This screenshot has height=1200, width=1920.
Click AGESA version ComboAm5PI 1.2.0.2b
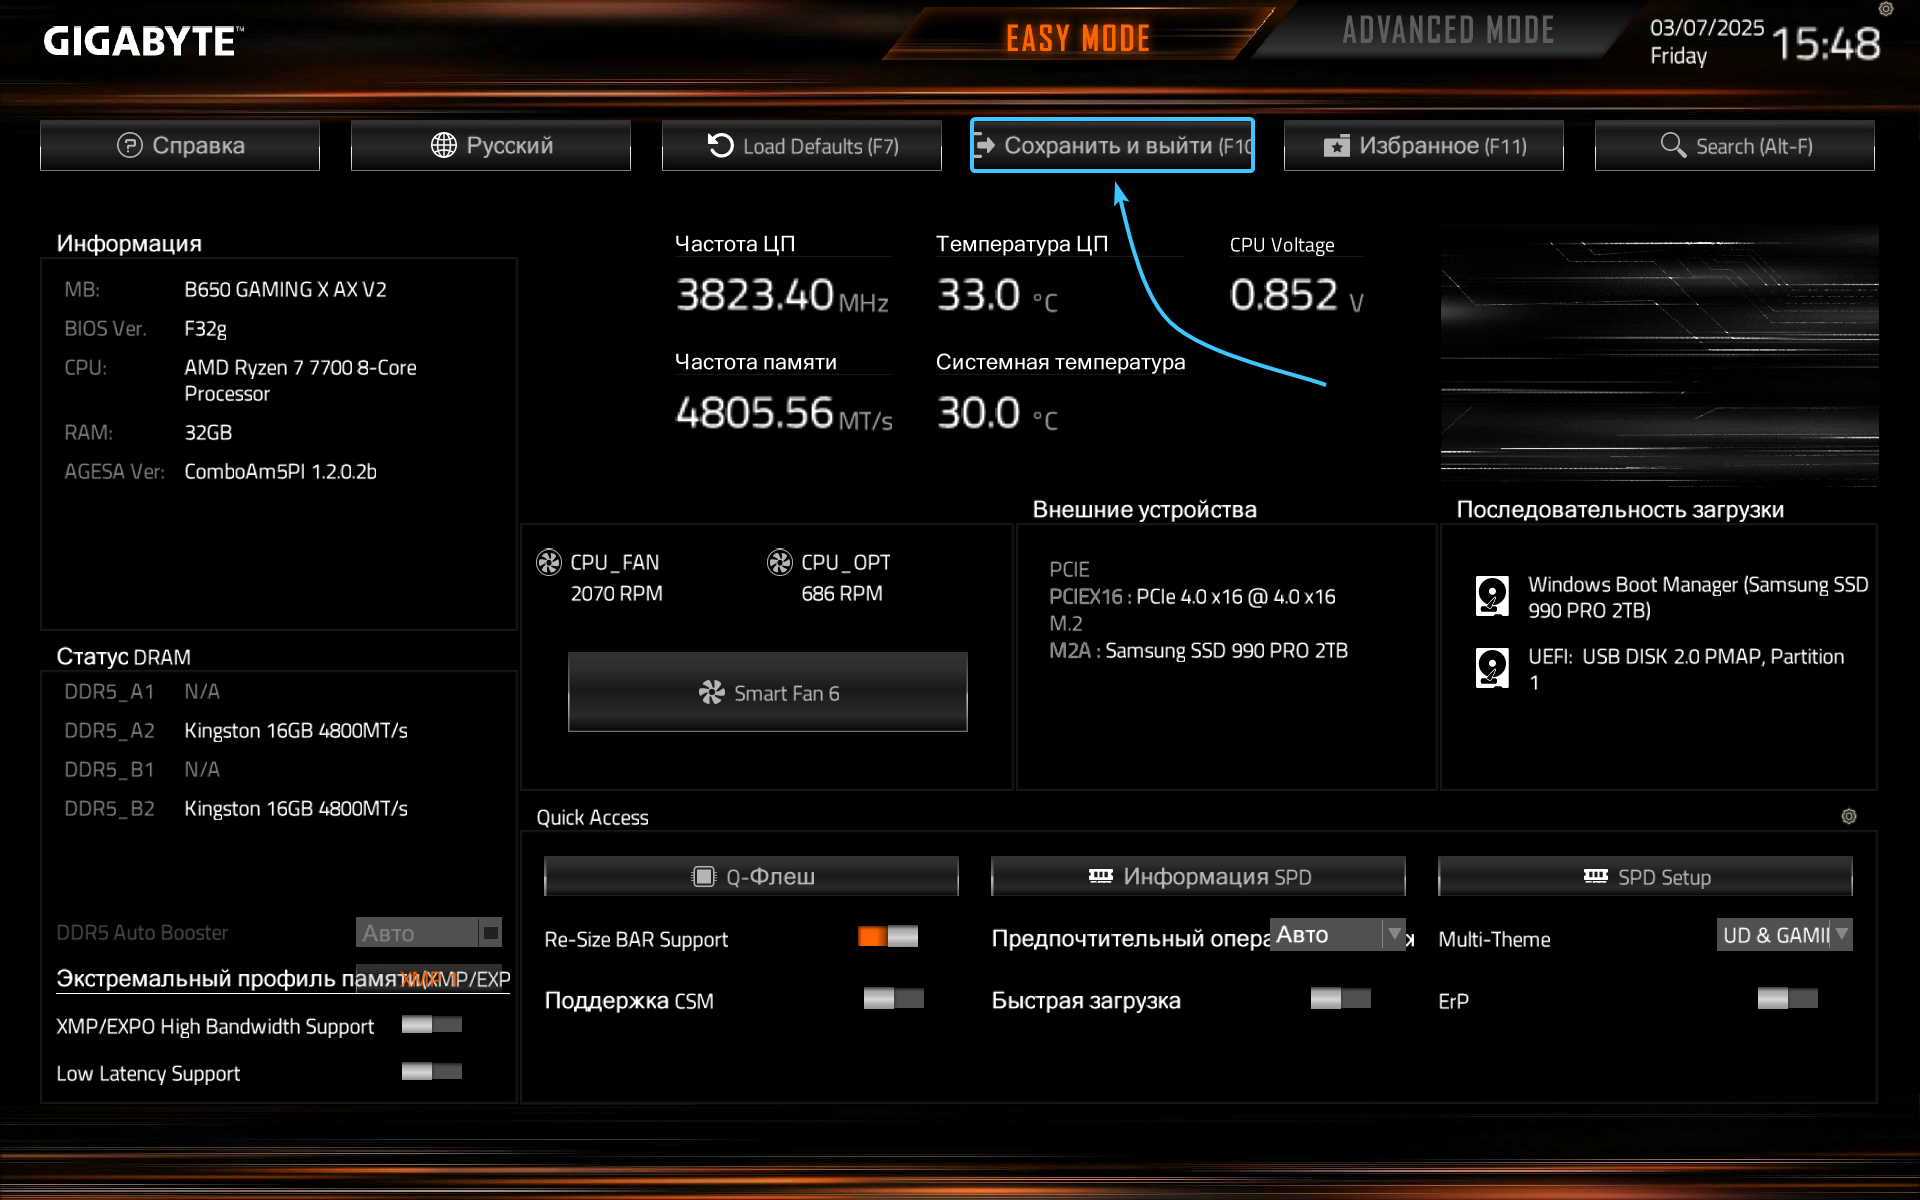tap(280, 472)
